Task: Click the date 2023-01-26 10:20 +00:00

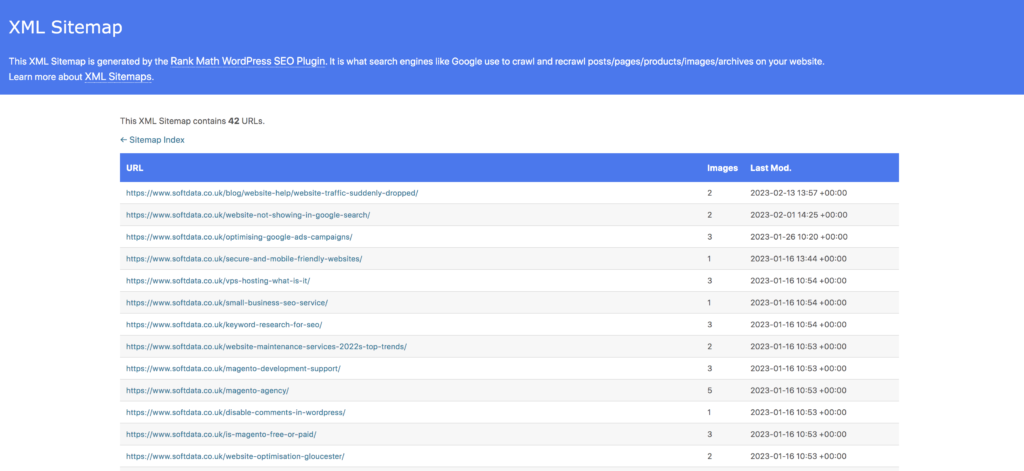Action: pyautogui.click(x=798, y=236)
